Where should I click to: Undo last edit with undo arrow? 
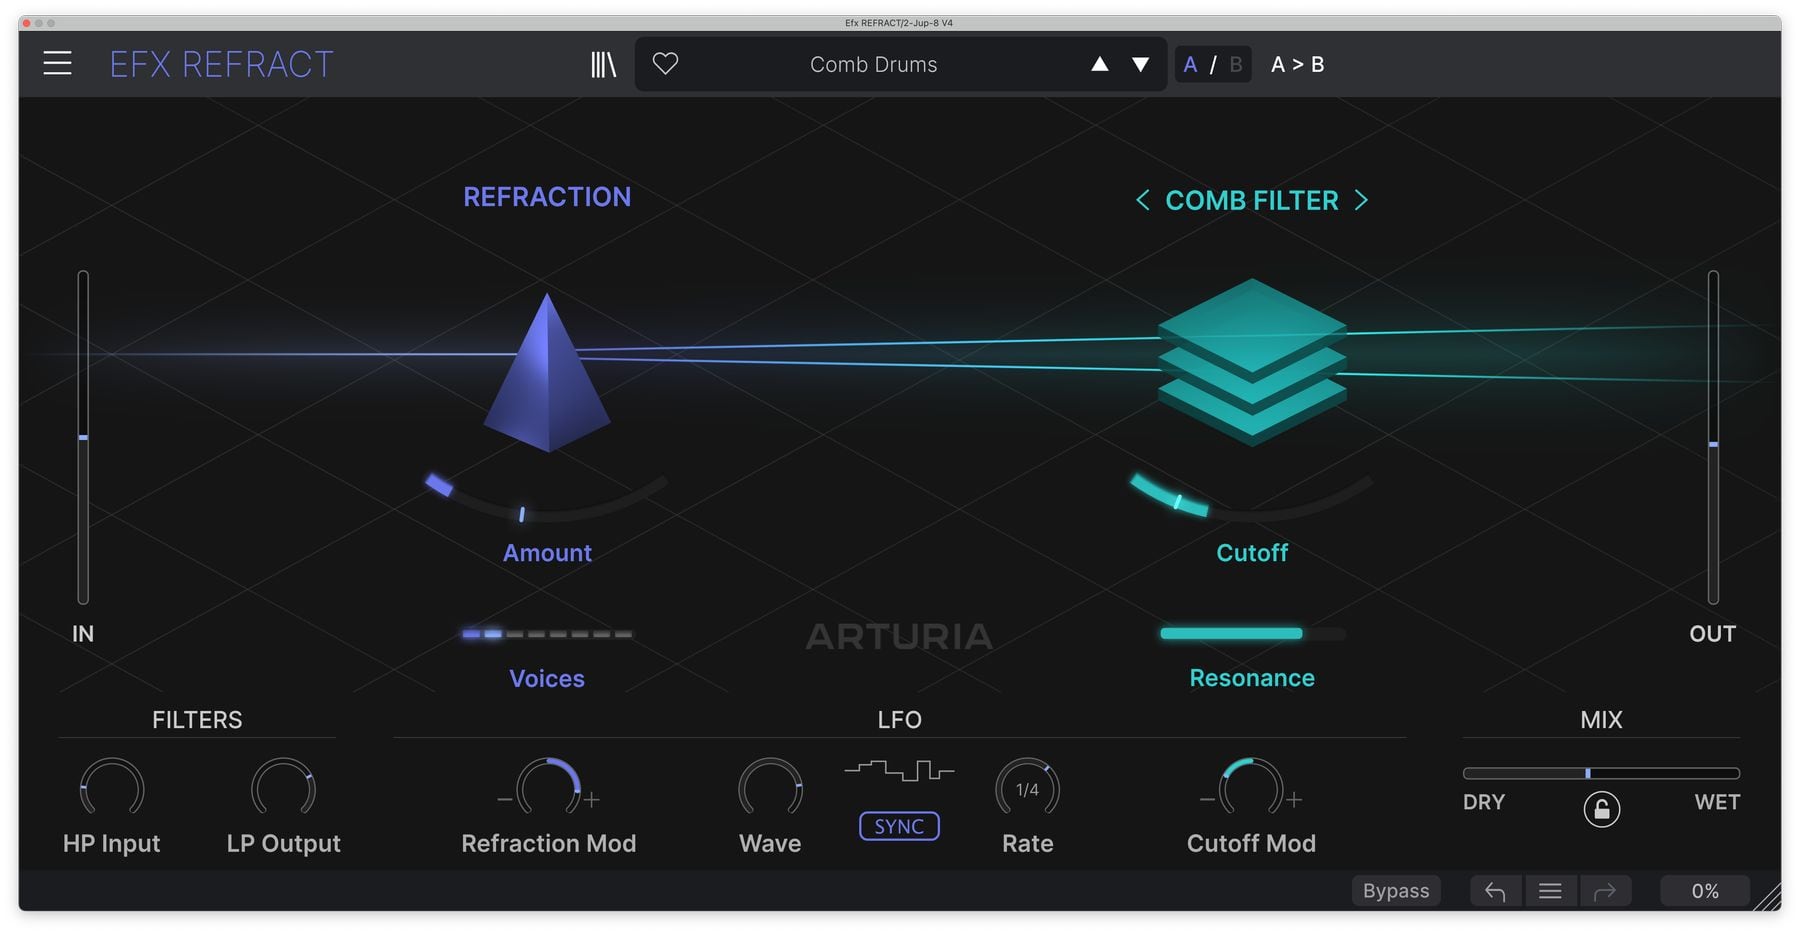1495,890
